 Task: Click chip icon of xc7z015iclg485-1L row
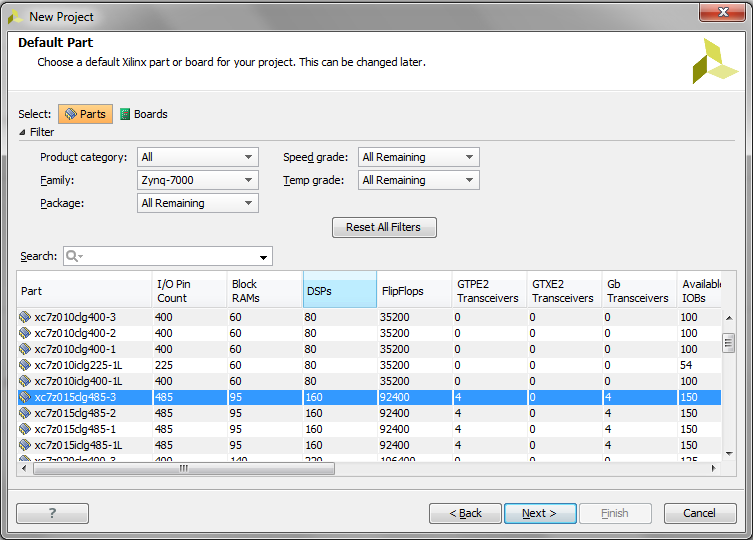[x=25, y=445]
